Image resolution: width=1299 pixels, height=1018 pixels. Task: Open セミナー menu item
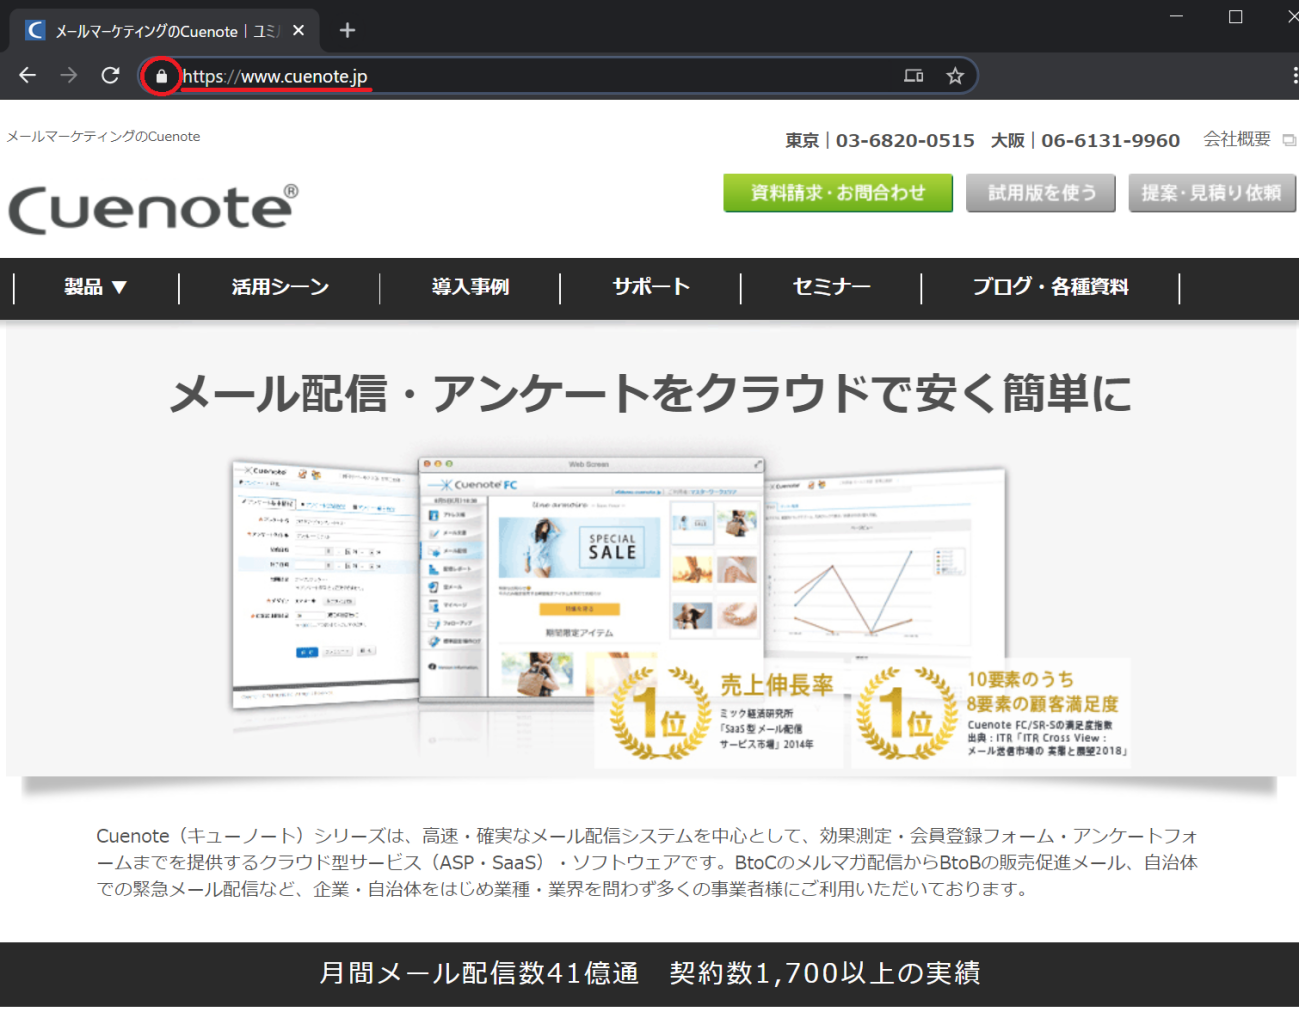pyautogui.click(x=831, y=287)
